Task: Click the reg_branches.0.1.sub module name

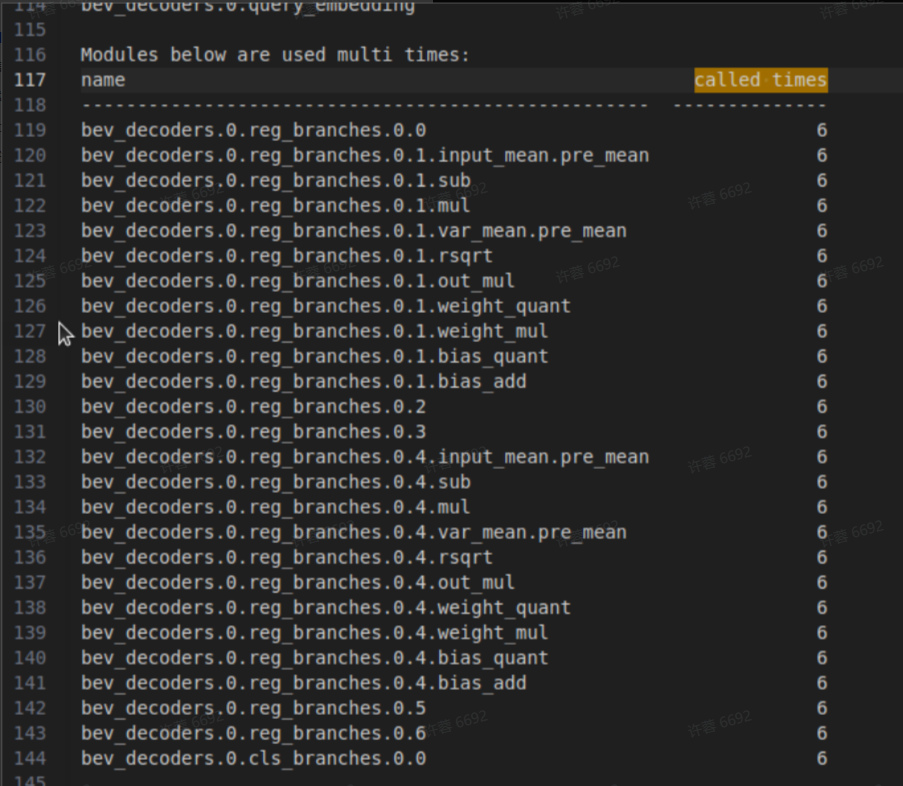Action: pos(275,181)
